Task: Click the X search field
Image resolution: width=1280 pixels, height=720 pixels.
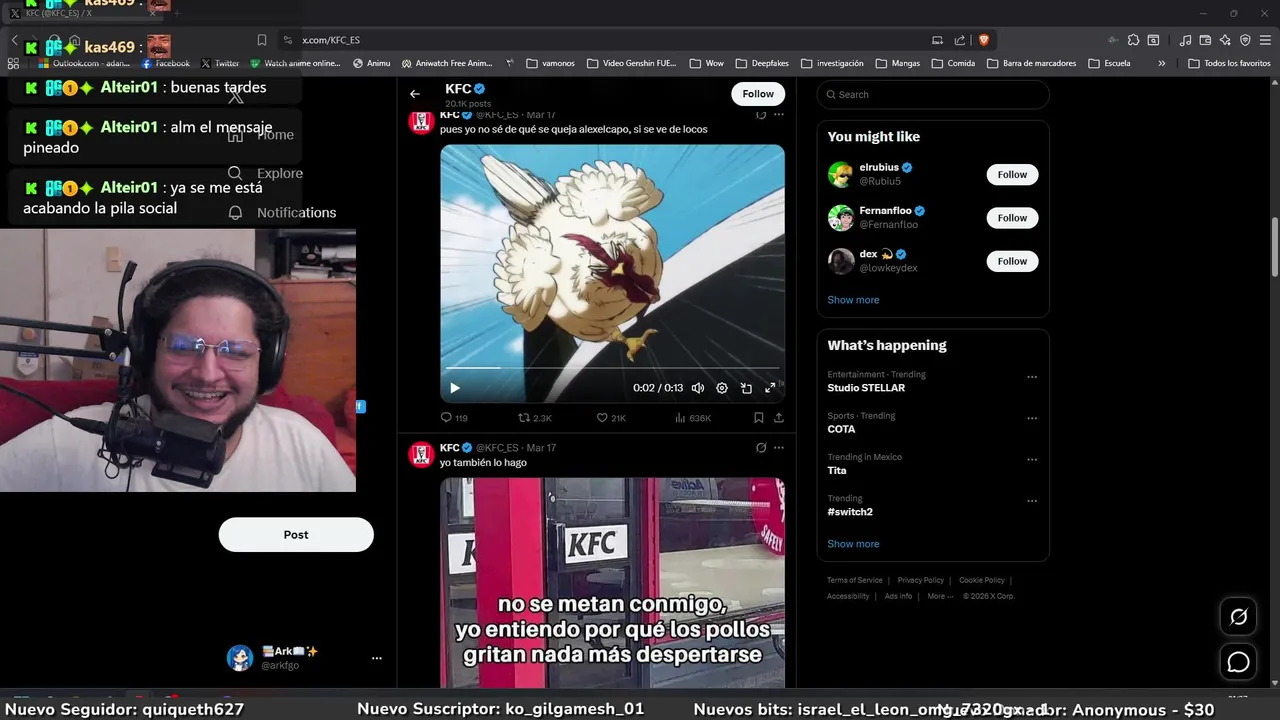Action: [x=933, y=94]
